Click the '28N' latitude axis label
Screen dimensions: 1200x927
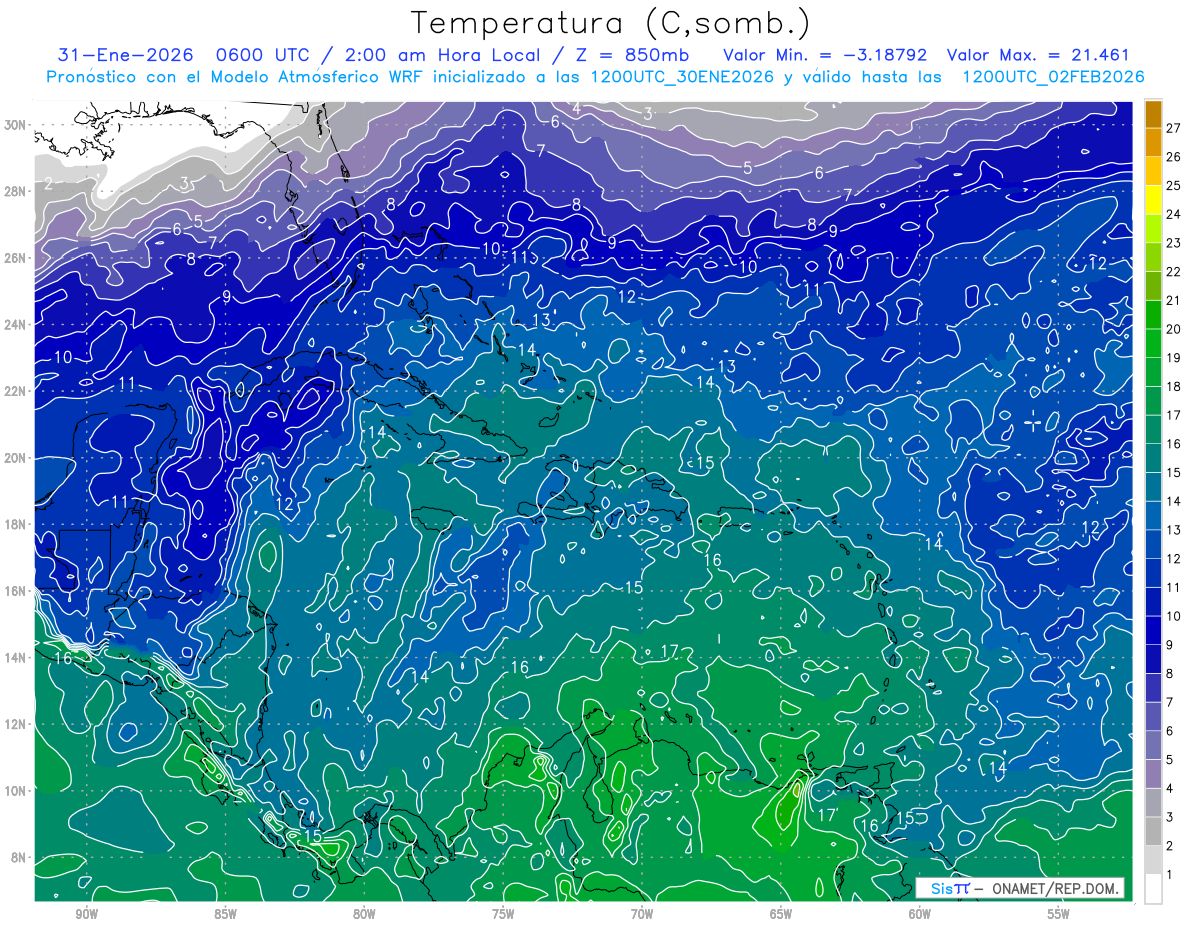[17, 191]
